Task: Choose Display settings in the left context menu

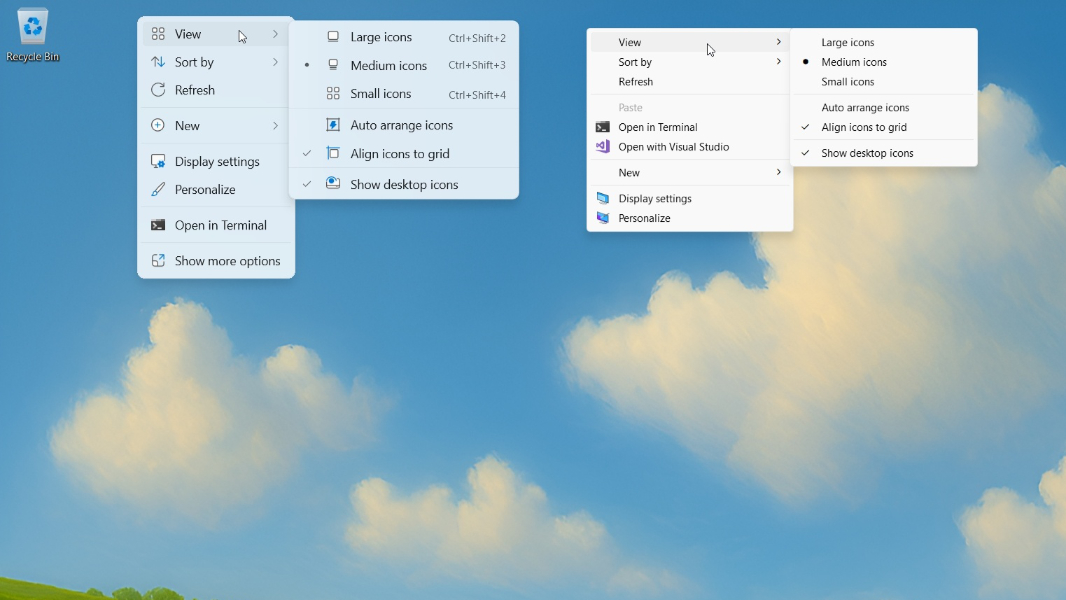Action: pos(216,161)
